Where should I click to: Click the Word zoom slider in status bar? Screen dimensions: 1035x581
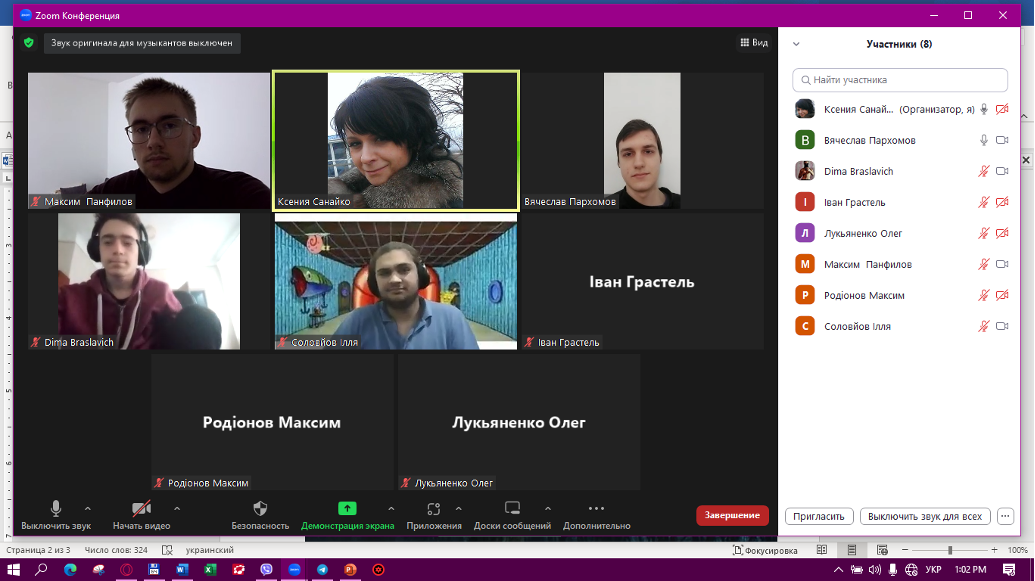(950, 550)
